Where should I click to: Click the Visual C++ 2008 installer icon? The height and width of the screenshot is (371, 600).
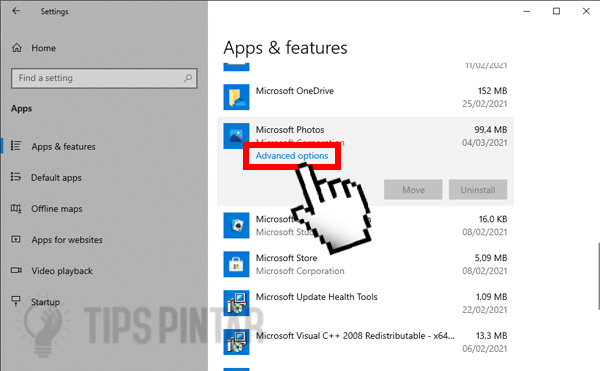(236, 342)
